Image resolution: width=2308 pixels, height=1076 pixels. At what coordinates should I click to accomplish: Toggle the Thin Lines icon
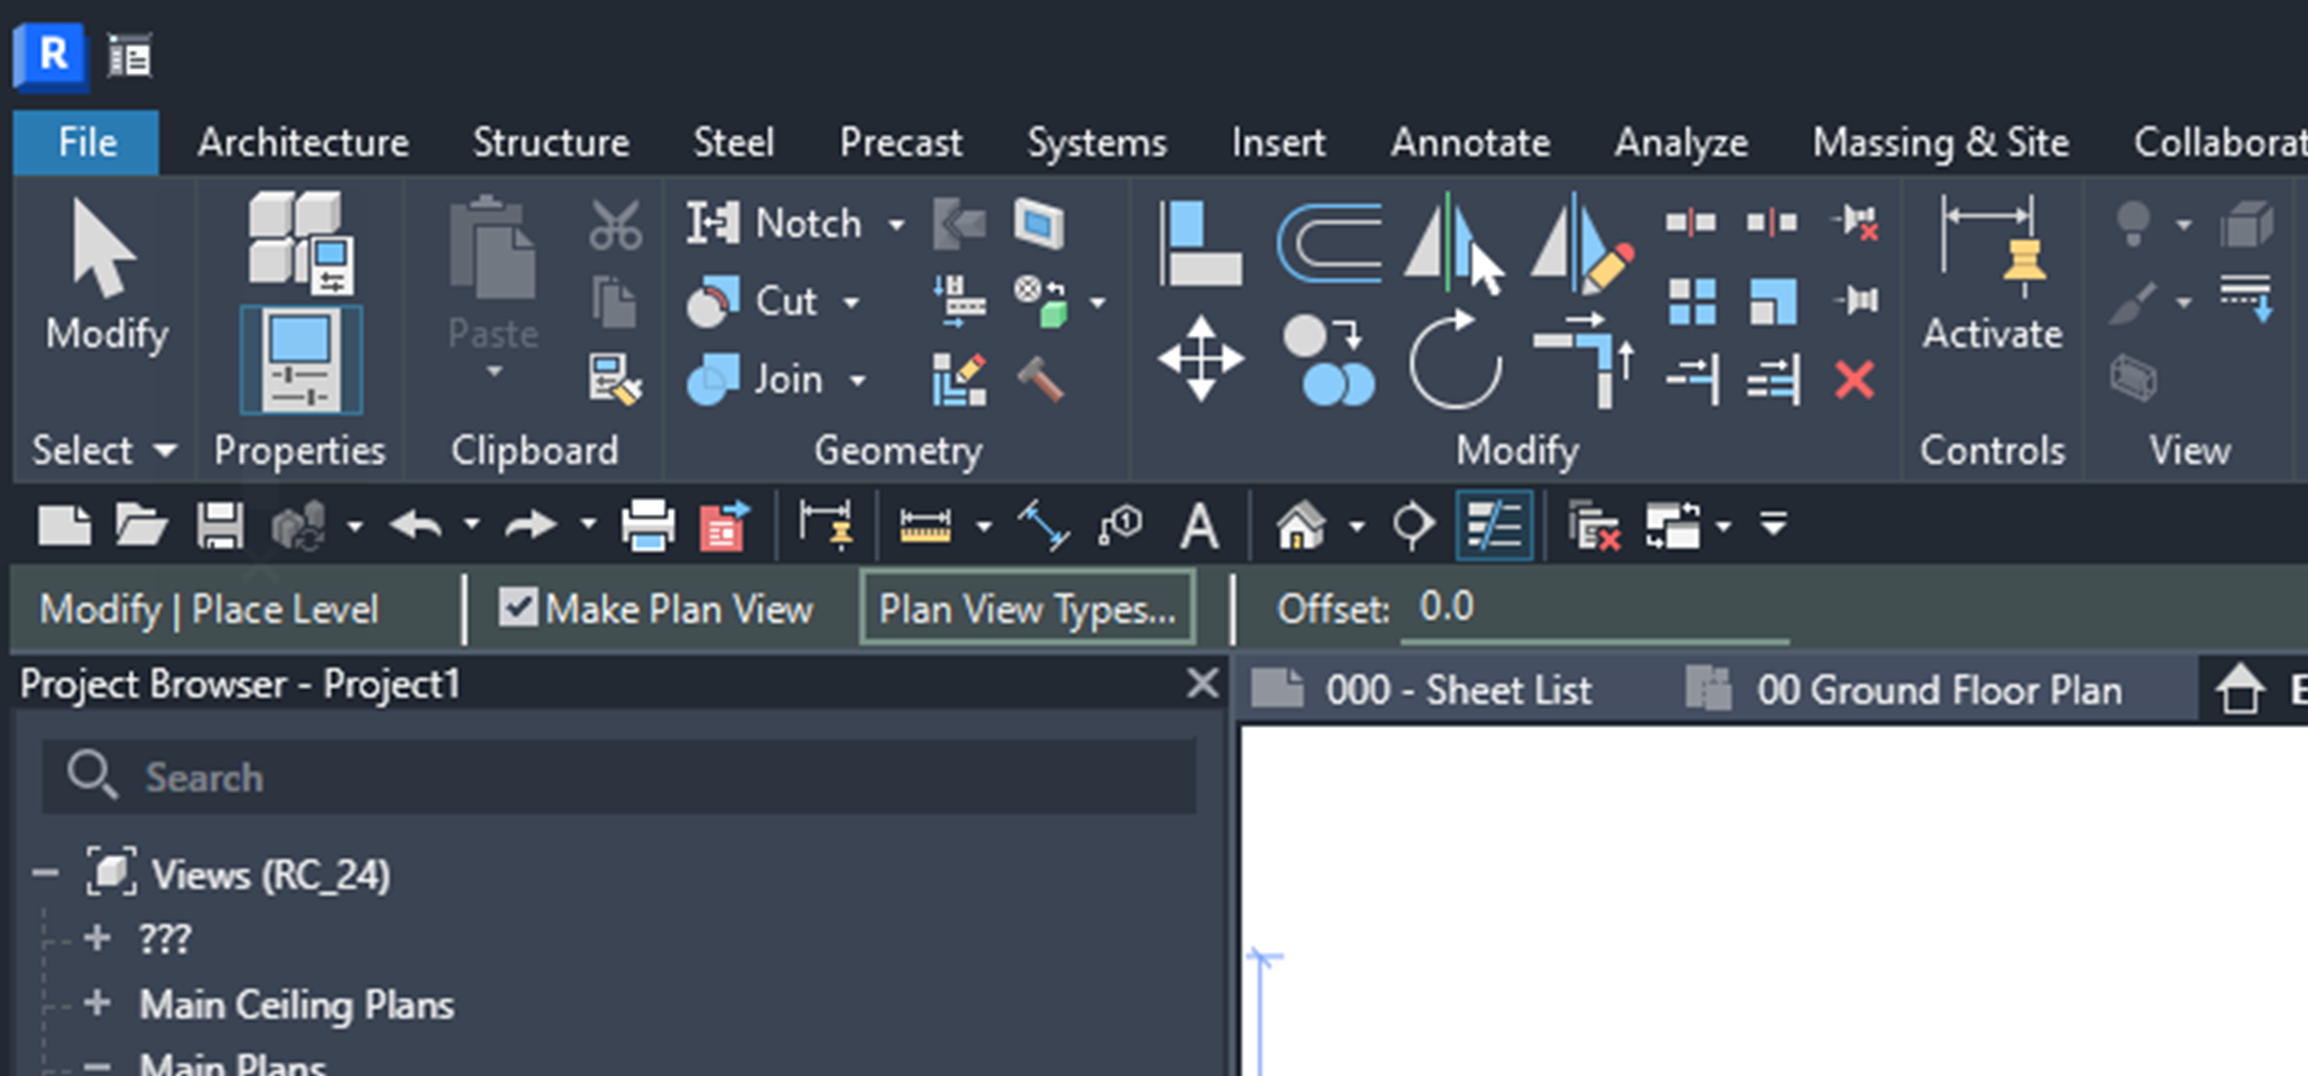[x=1494, y=525]
